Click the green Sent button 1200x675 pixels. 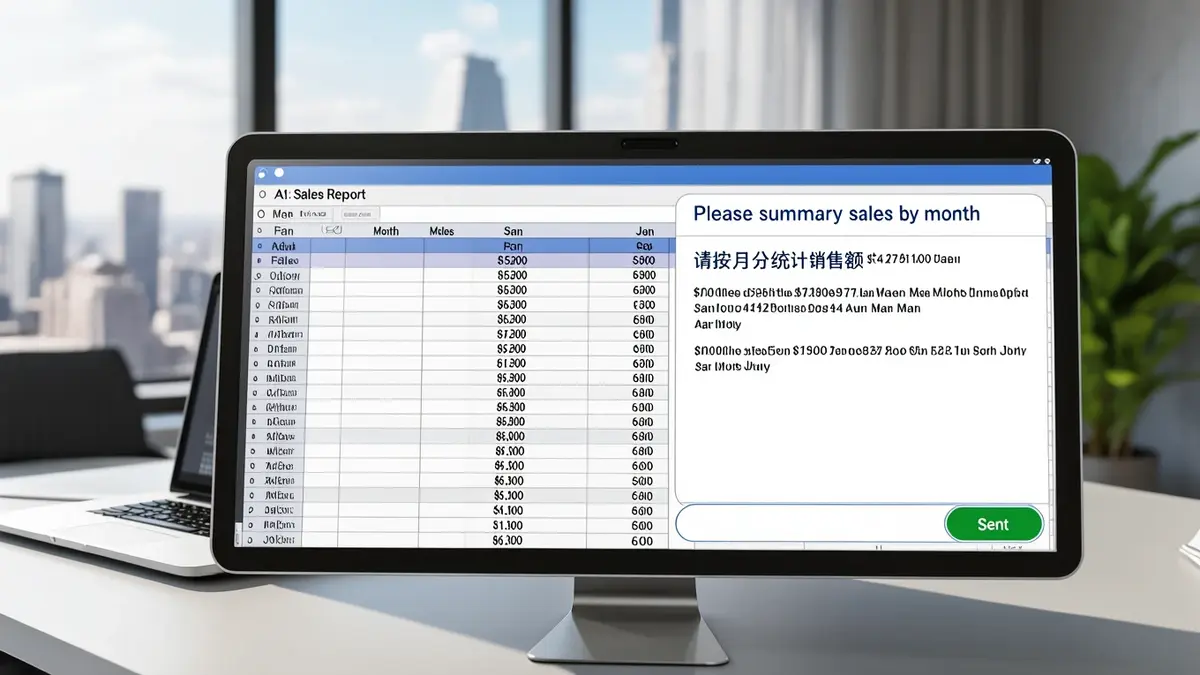(x=993, y=524)
